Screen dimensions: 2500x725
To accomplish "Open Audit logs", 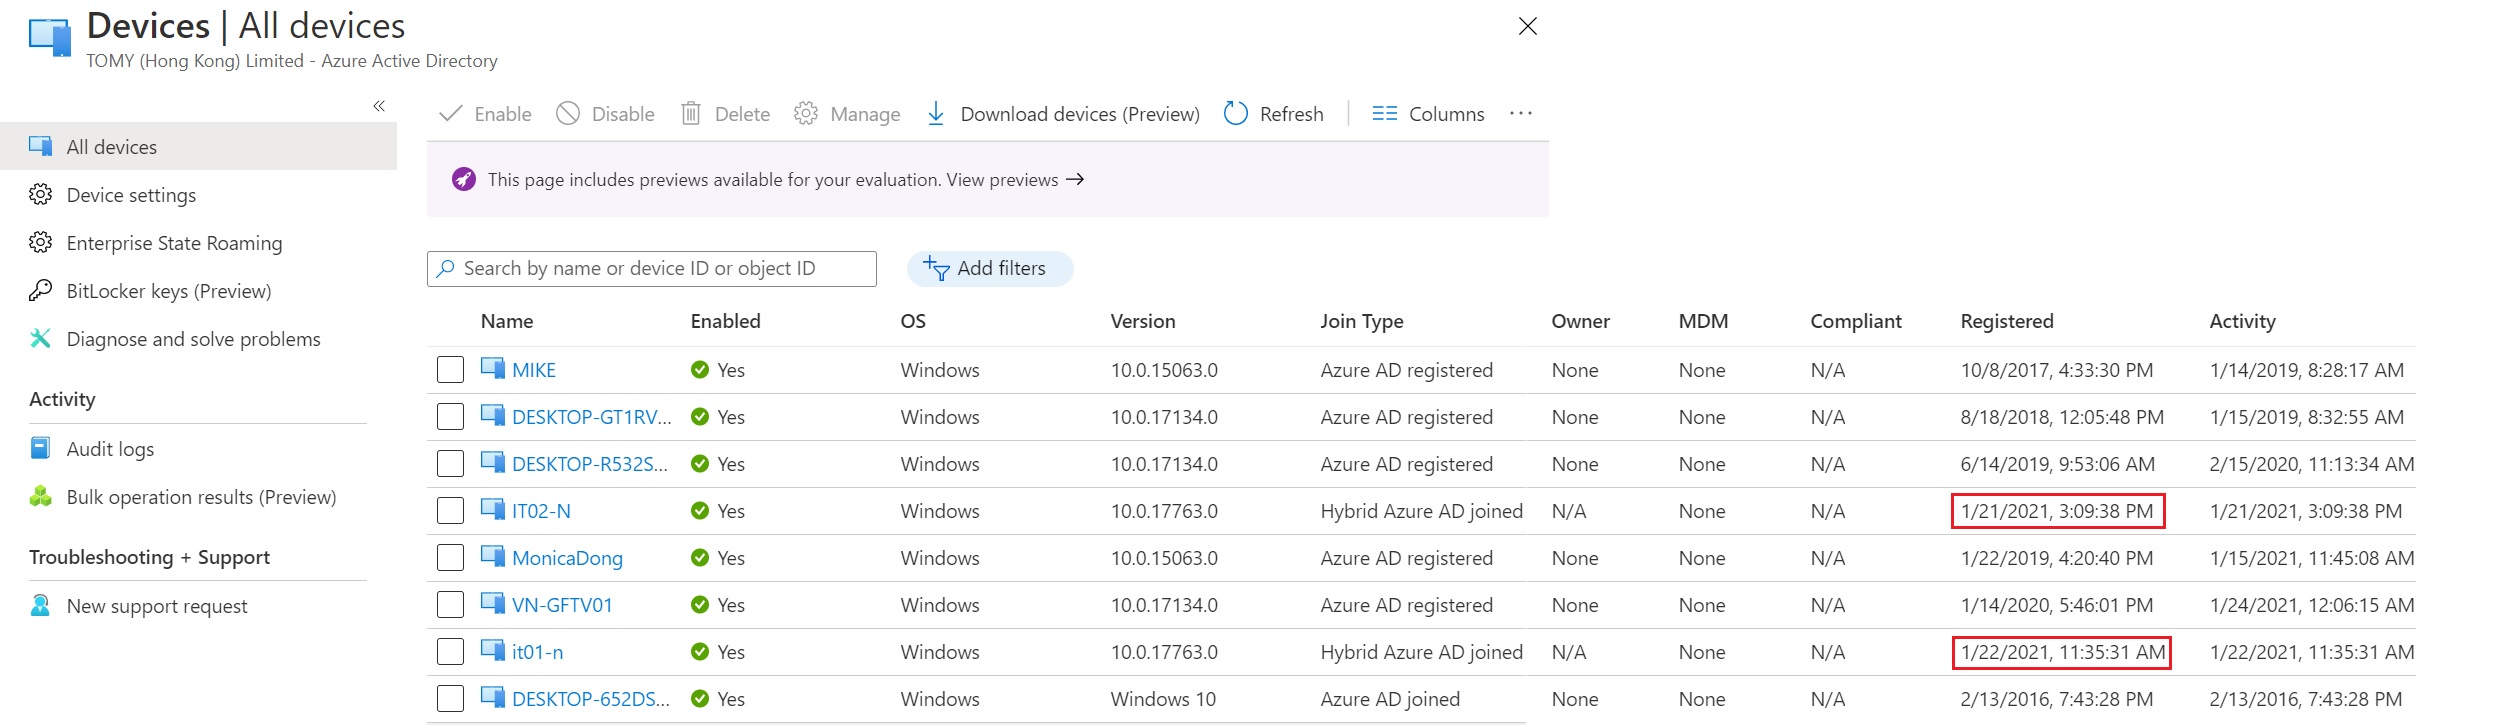I will point(110,449).
